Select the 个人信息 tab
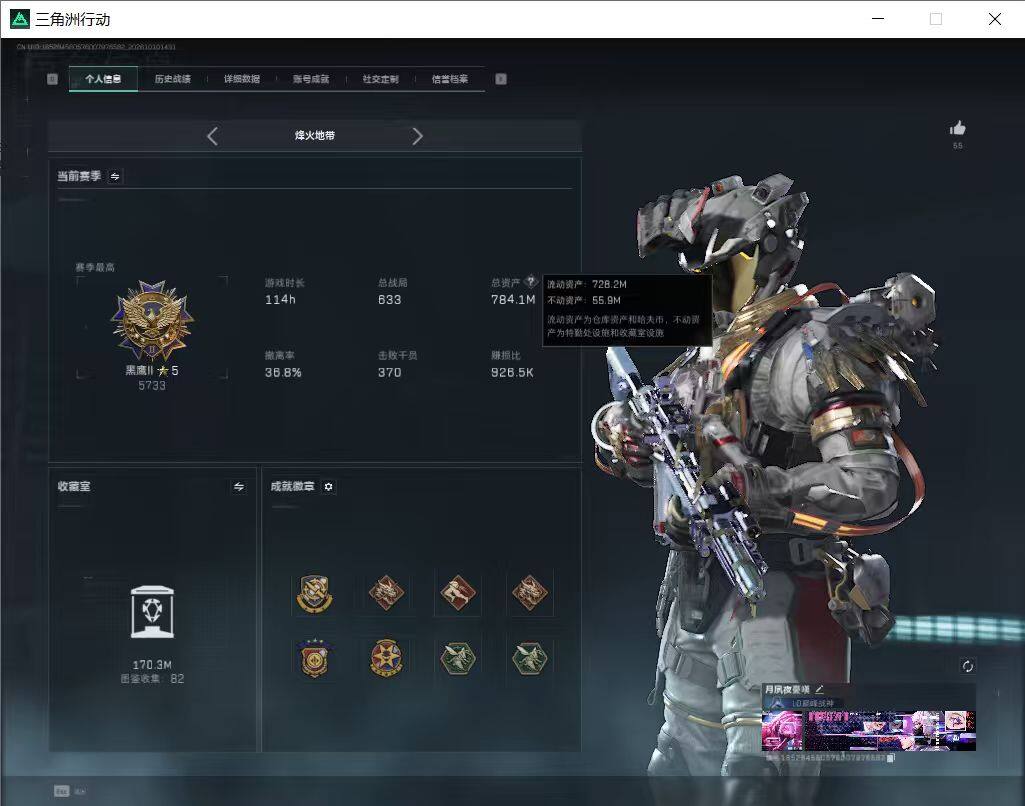1025x806 pixels. coord(103,79)
